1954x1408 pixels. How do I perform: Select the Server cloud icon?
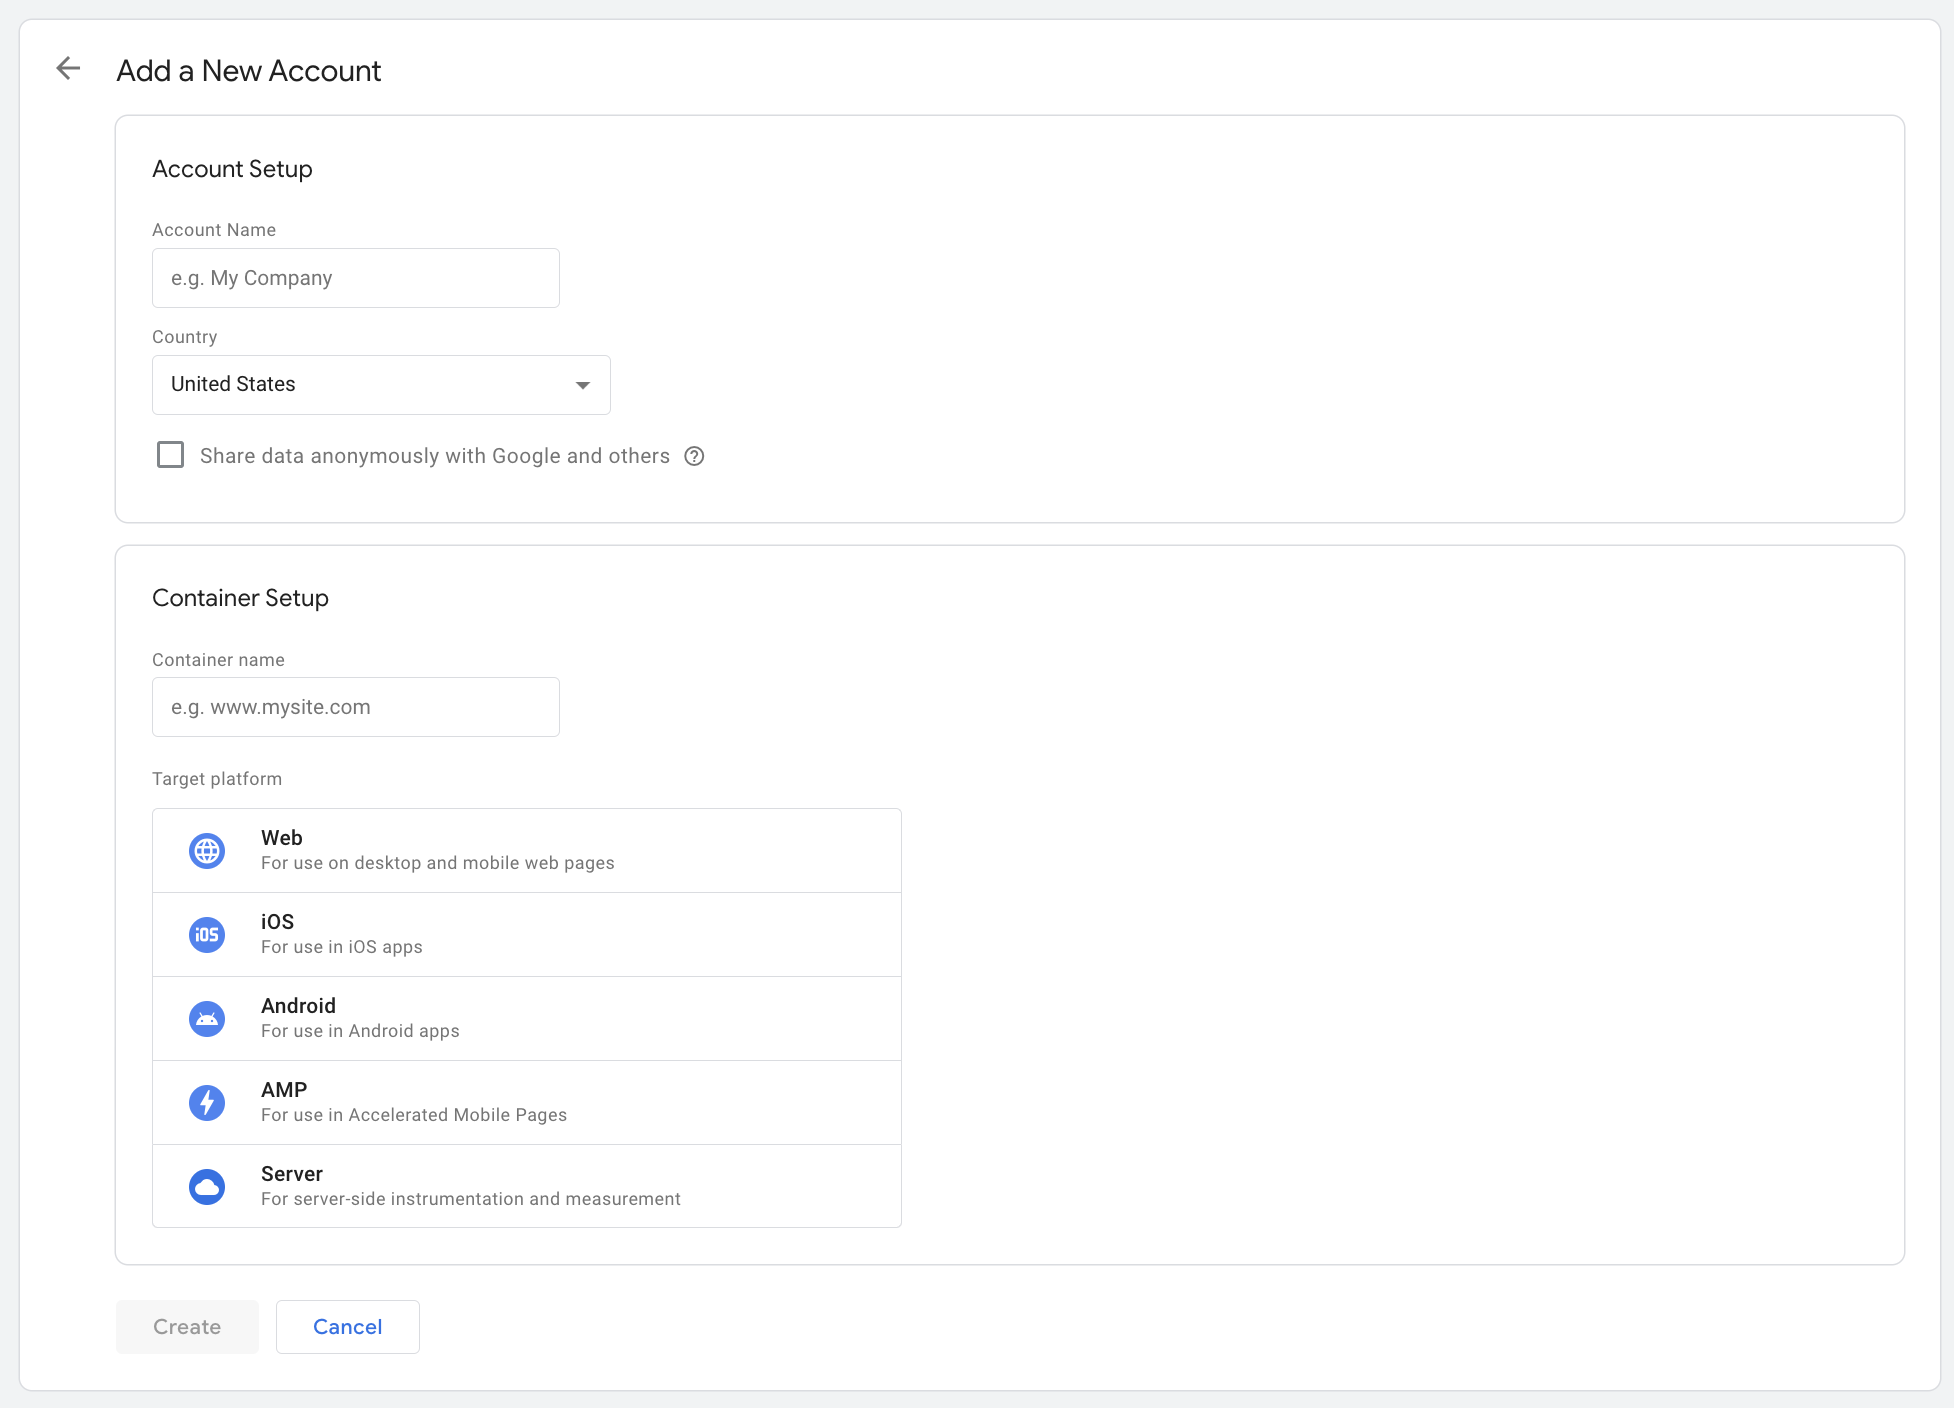207,1187
